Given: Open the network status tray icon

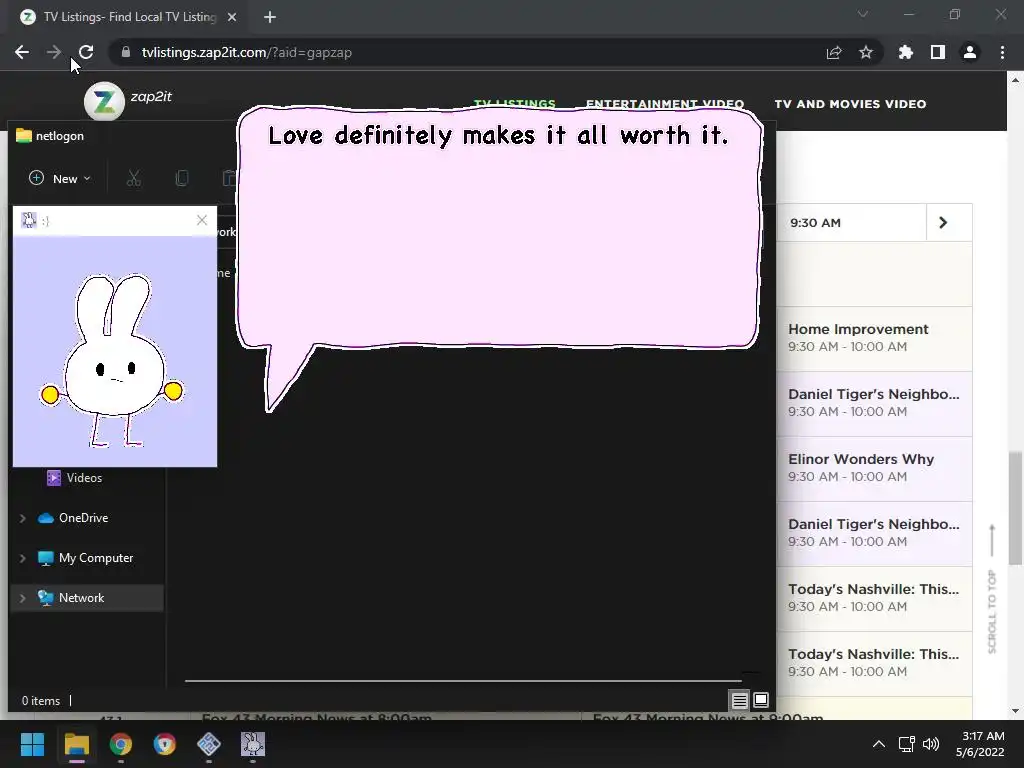Looking at the screenshot, I should coord(906,744).
